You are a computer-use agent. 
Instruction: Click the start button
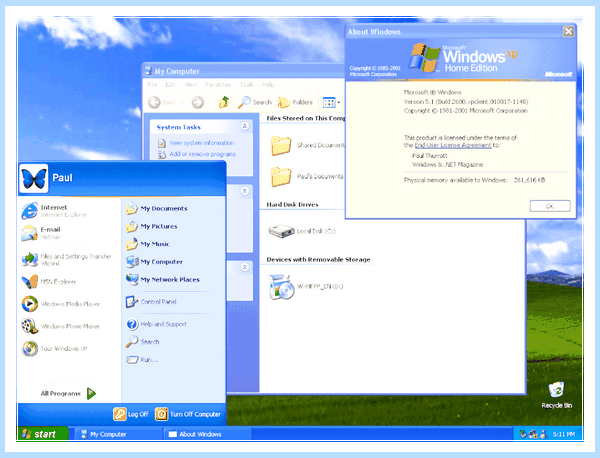43,434
